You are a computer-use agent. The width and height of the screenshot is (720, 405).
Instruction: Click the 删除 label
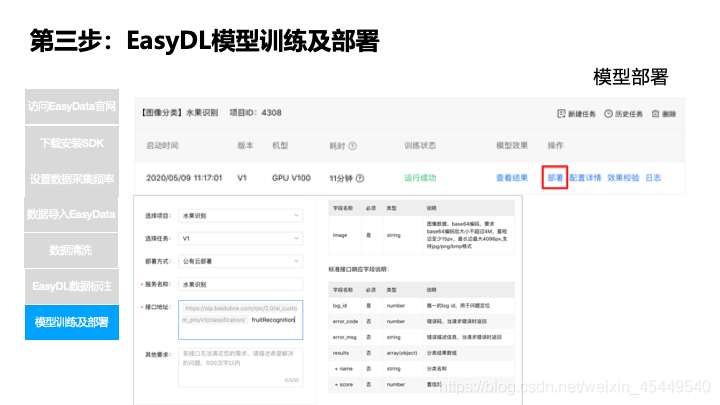669,114
